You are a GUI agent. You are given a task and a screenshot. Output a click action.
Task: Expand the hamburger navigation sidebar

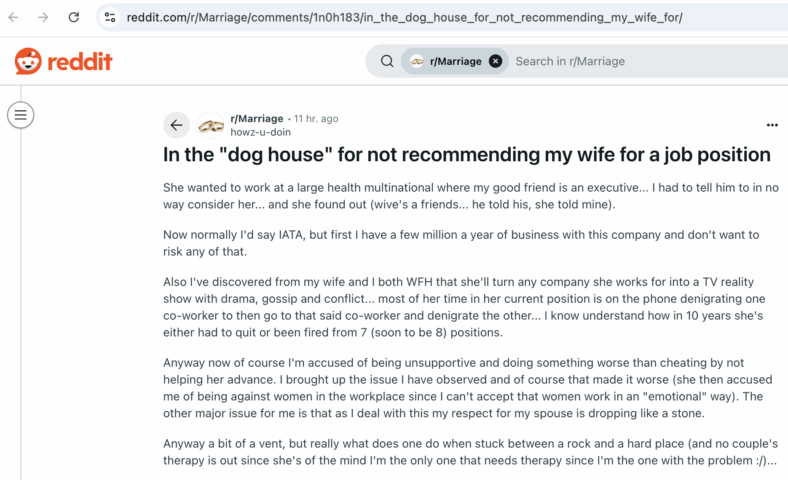tap(21, 115)
